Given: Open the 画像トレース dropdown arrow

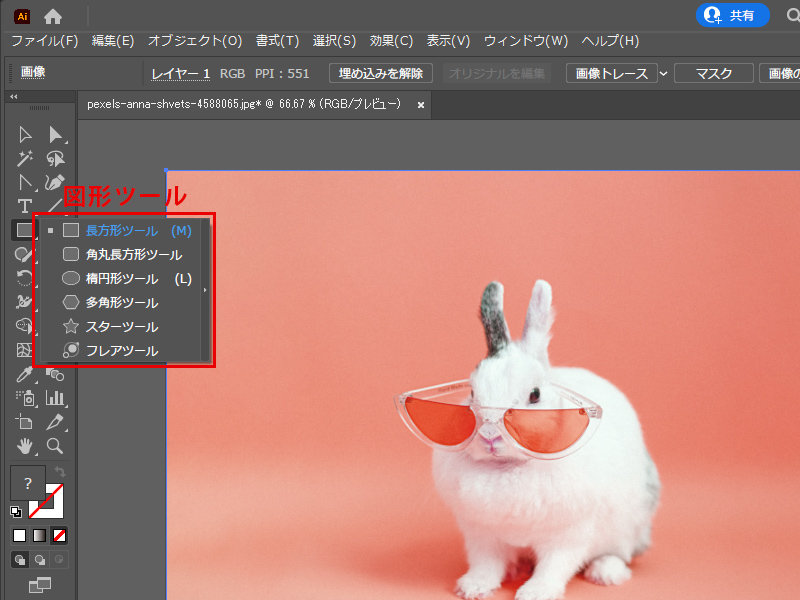Looking at the screenshot, I should tap(663, 73).
